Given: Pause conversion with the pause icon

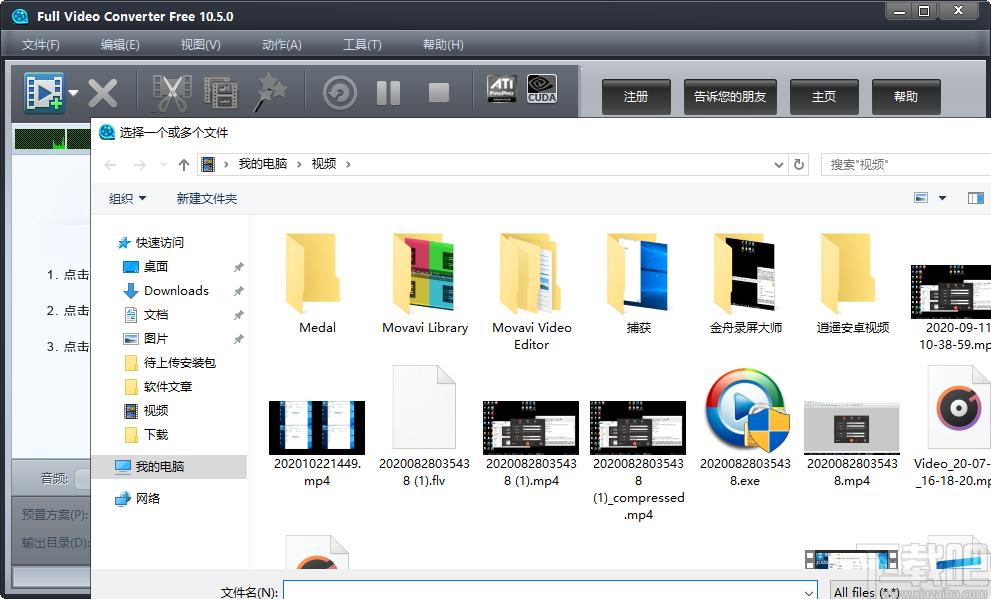Looking at the screenshot, I should pyautogui.click(x=388, y=93).
